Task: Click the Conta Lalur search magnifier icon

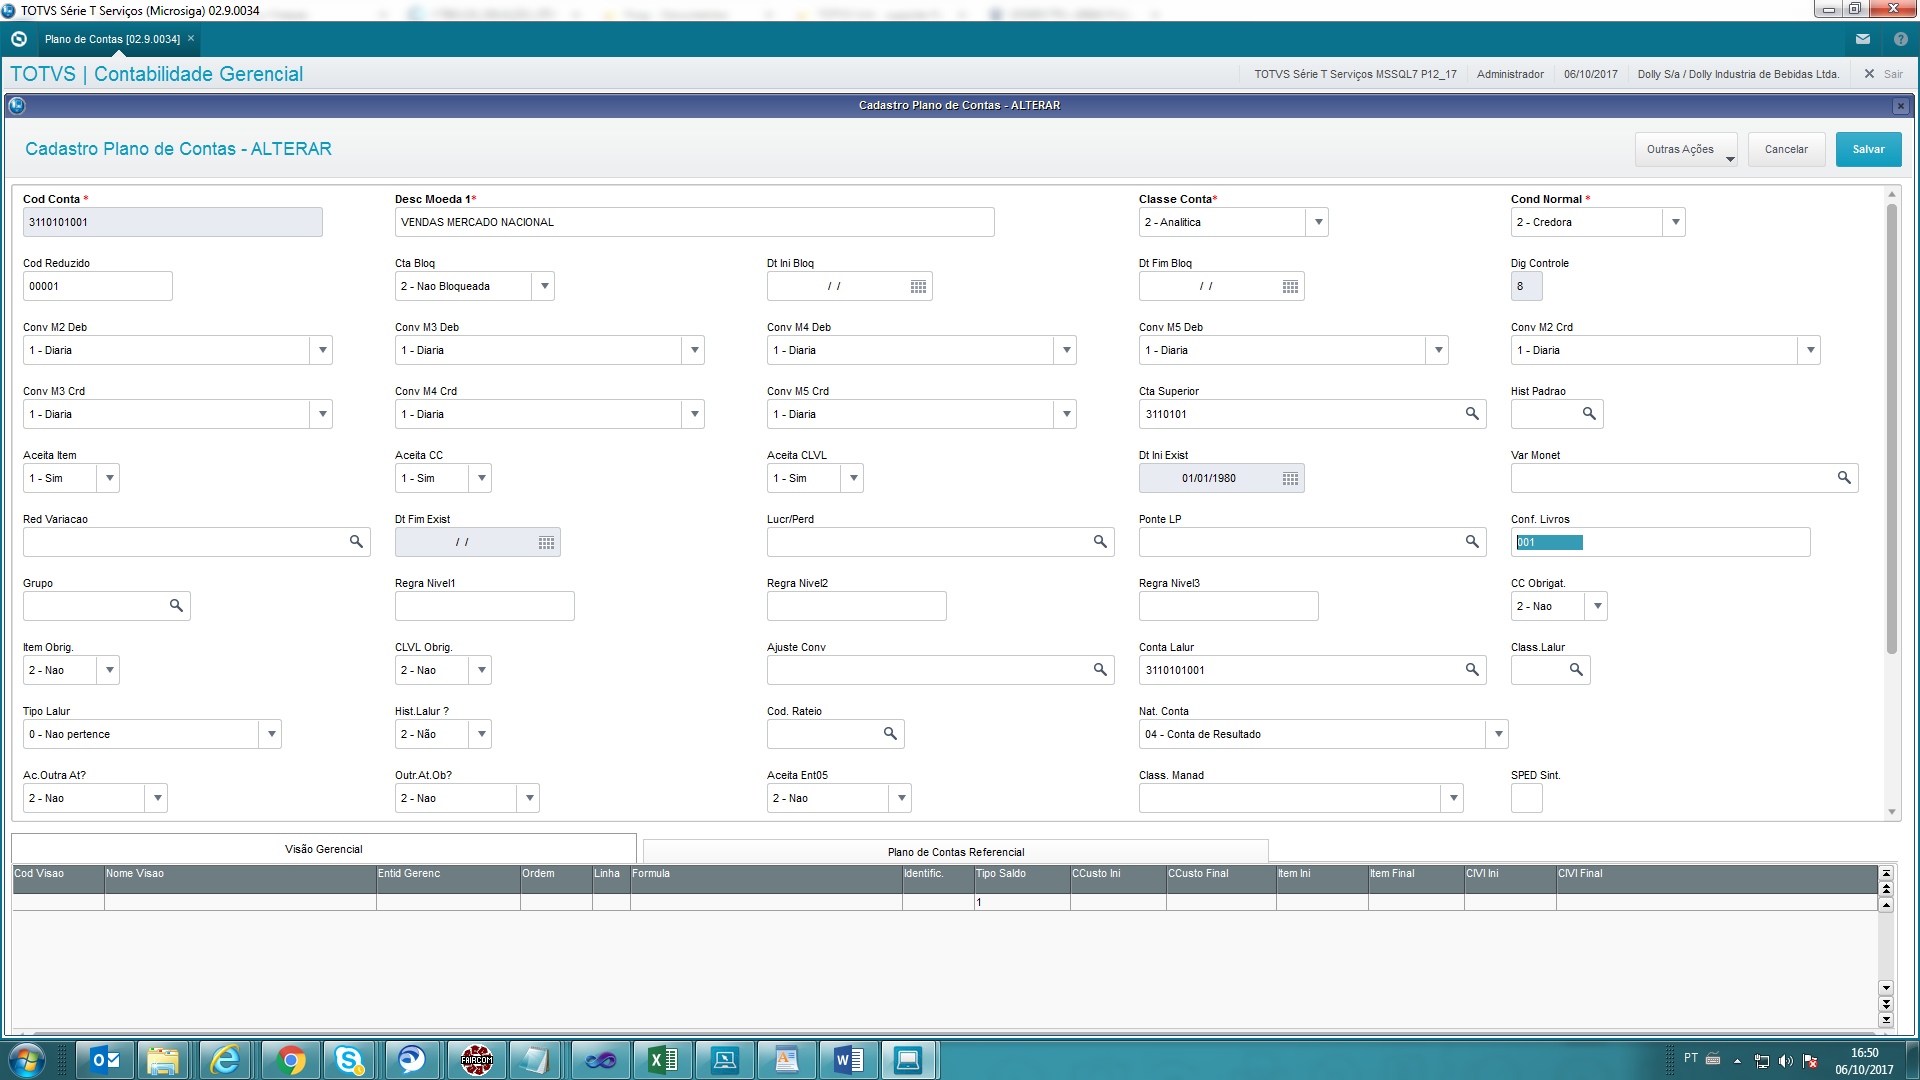Action: pos(1472,670)
